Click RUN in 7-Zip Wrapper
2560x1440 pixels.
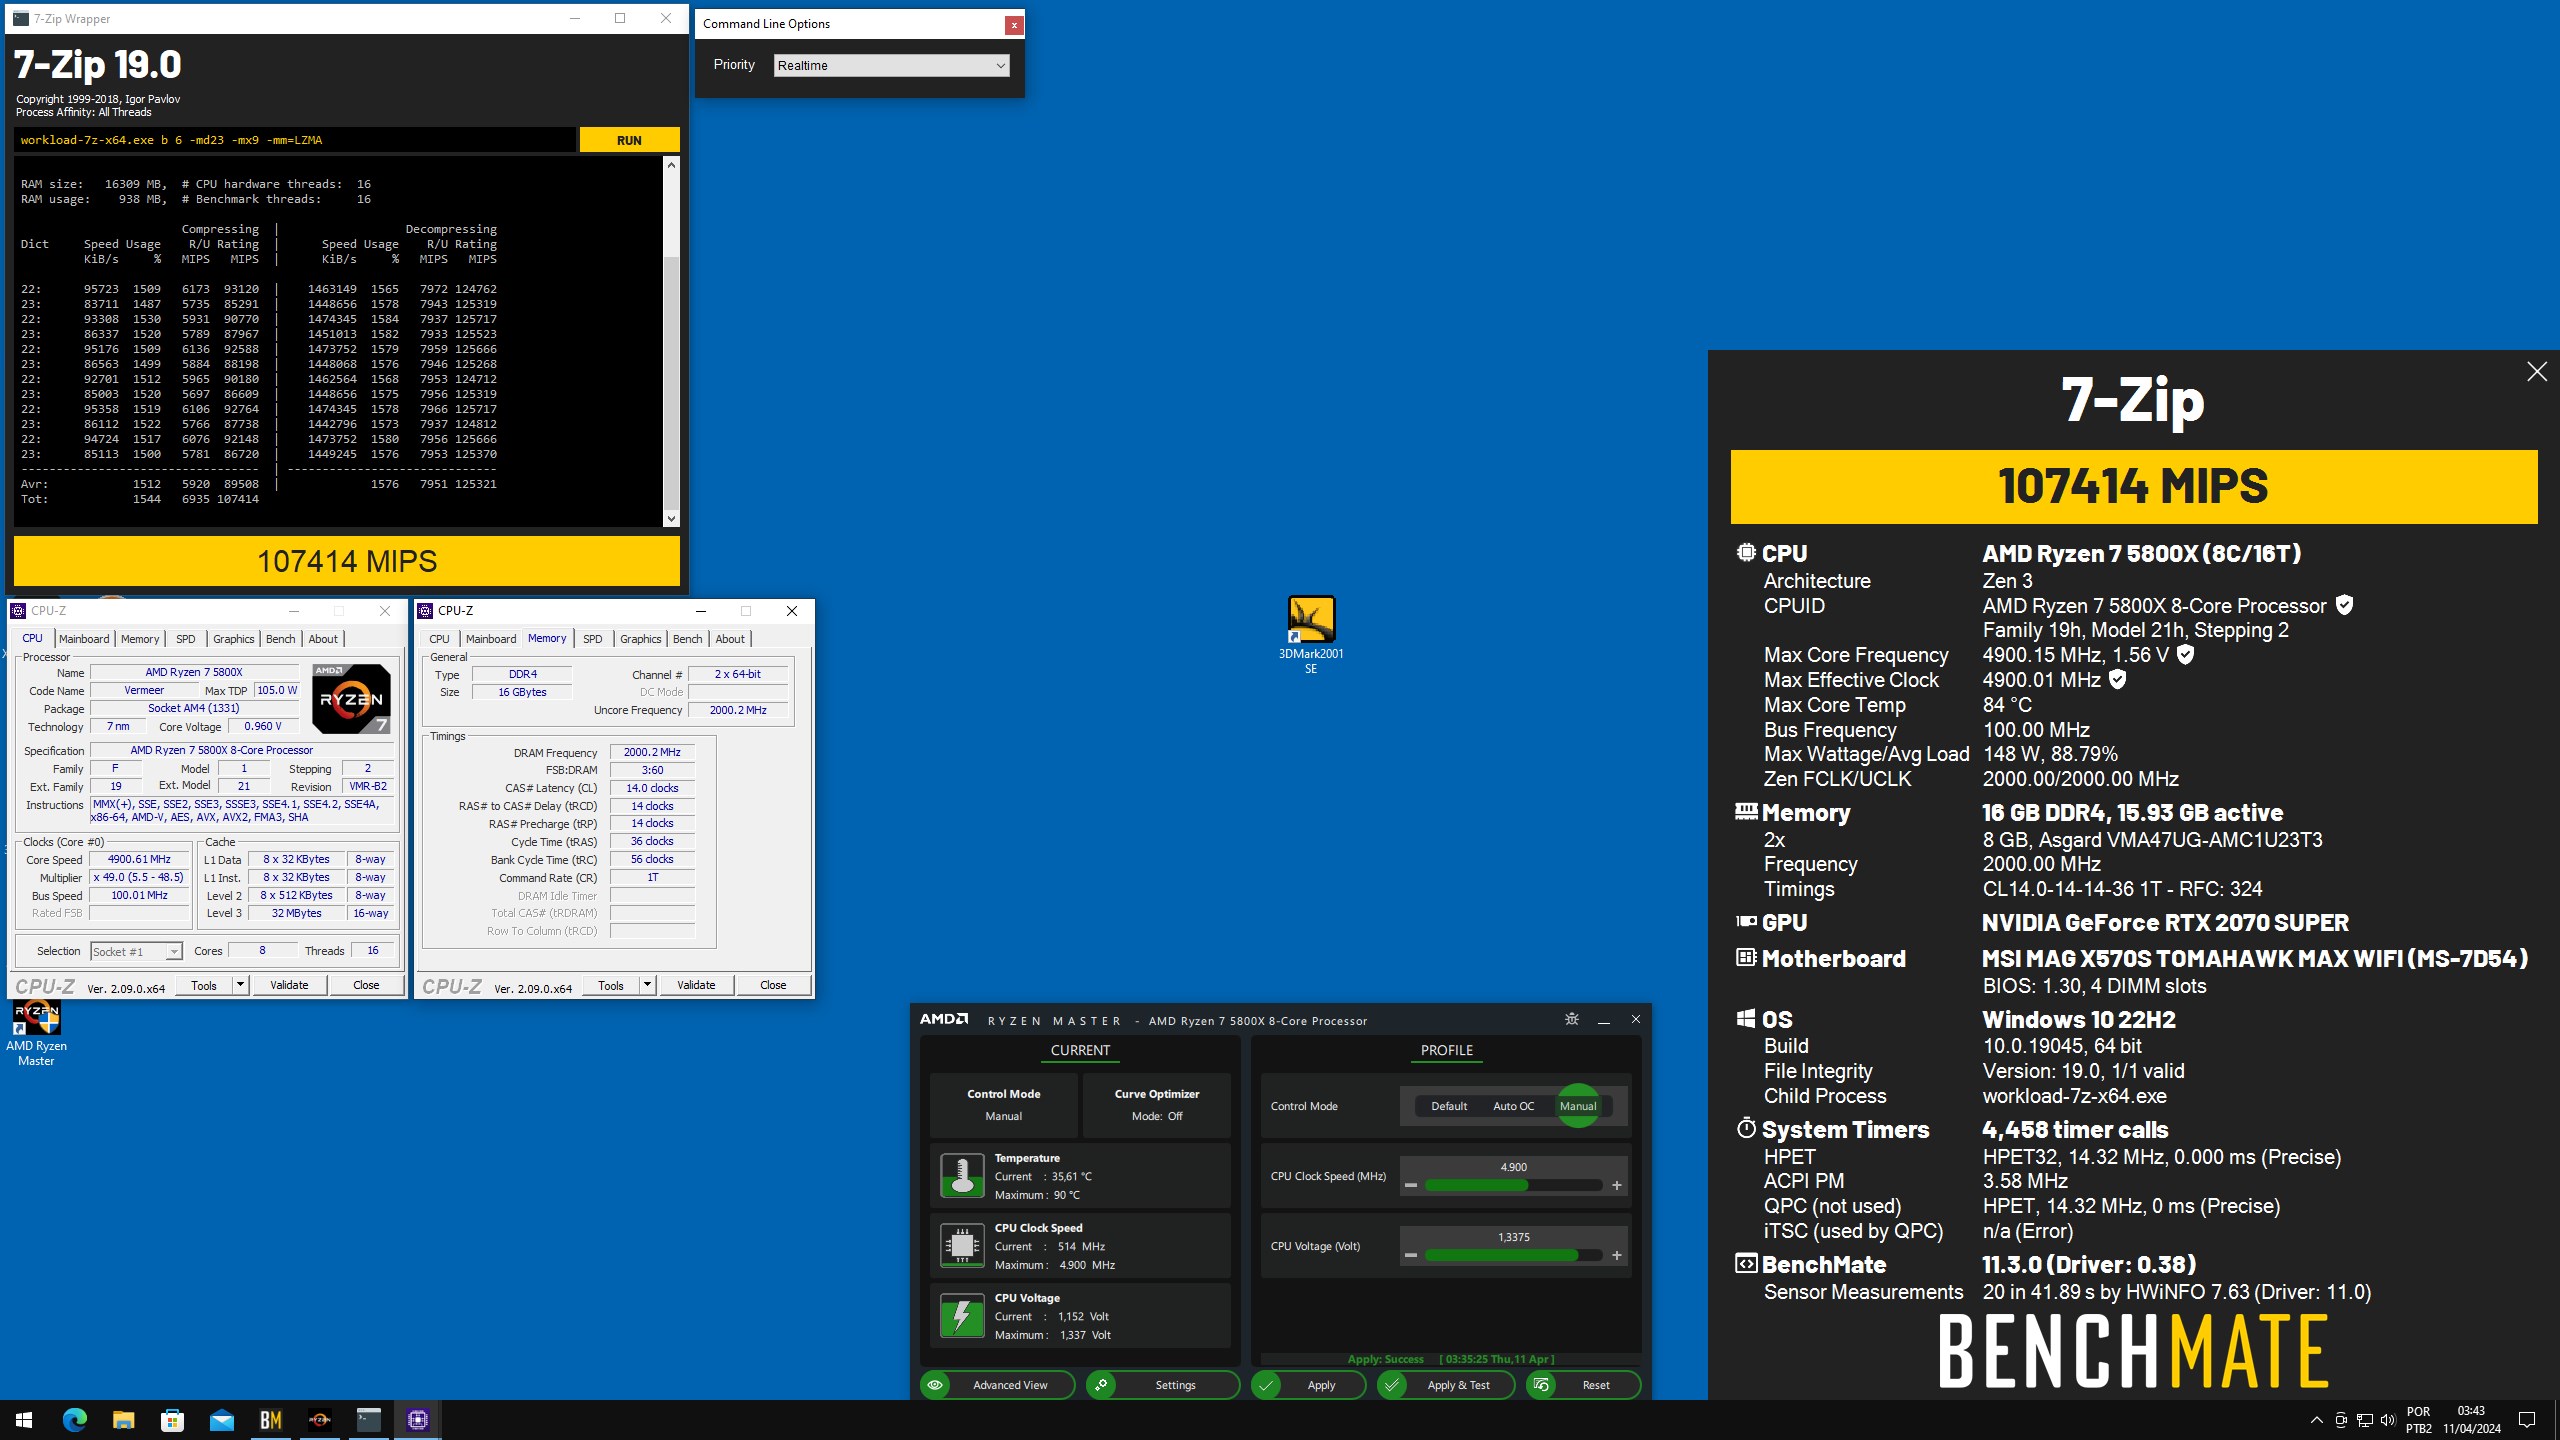(629, 140)
